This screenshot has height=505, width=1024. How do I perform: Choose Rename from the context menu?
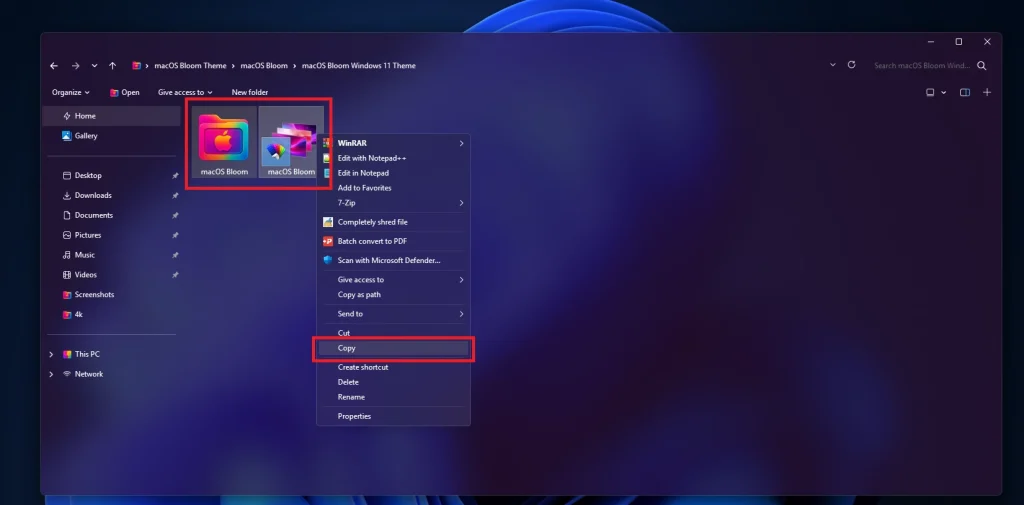click(x=393, y=397)
